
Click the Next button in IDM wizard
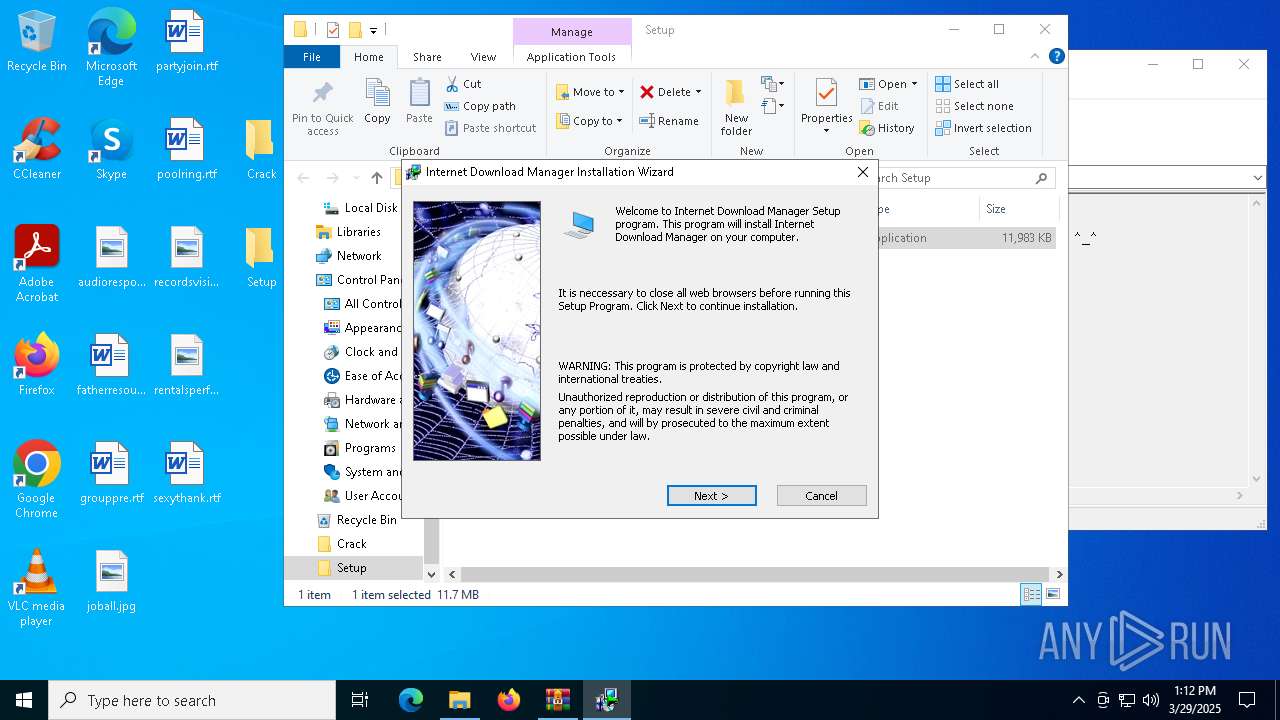click(x=711, y=496)
